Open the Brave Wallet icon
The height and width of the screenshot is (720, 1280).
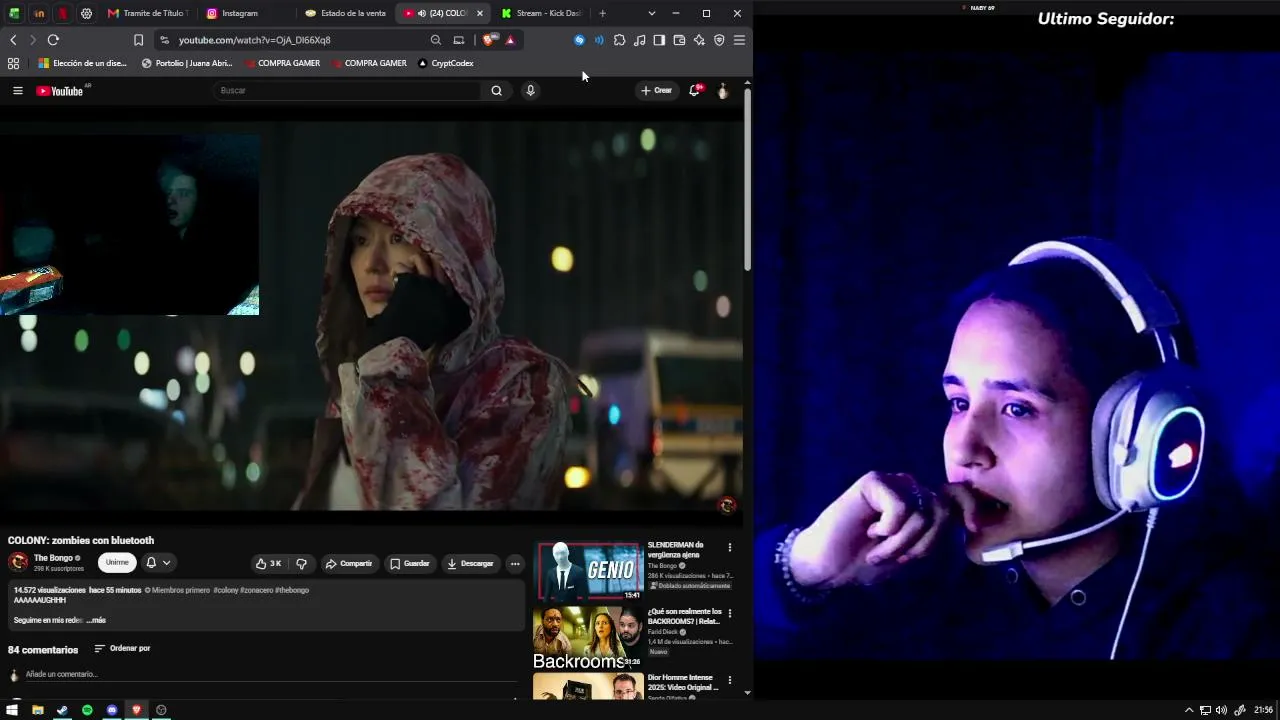coord(679,40)
